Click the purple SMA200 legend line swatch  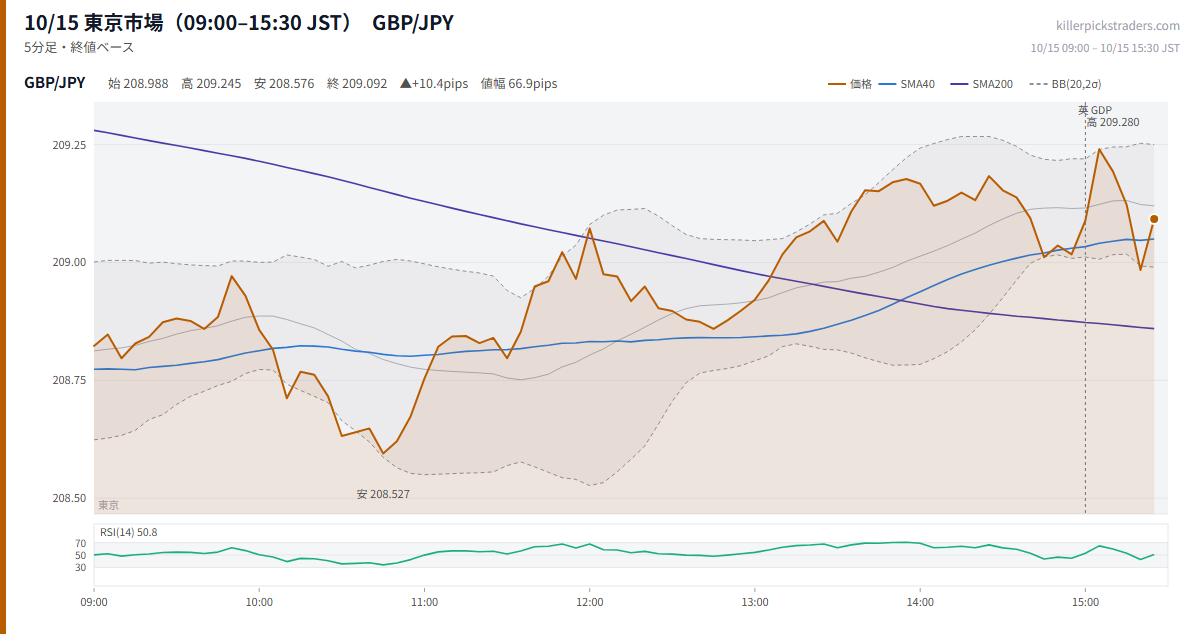click(x=960, y=84)
